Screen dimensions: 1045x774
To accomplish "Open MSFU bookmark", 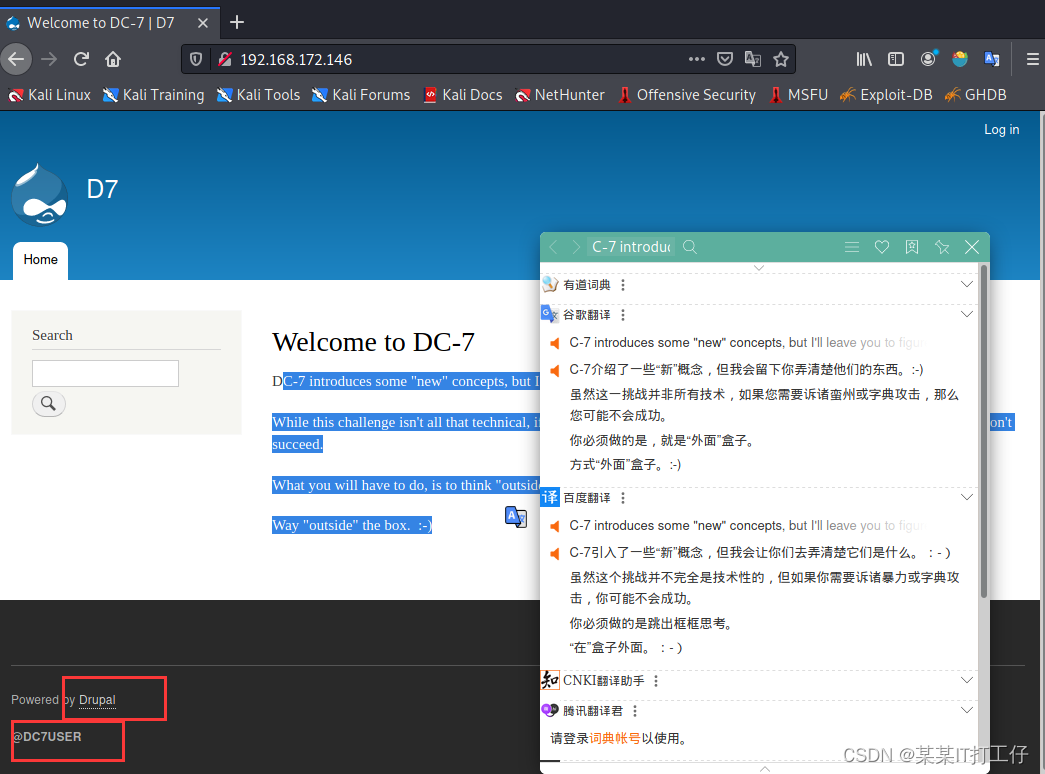I will [798, 95].
